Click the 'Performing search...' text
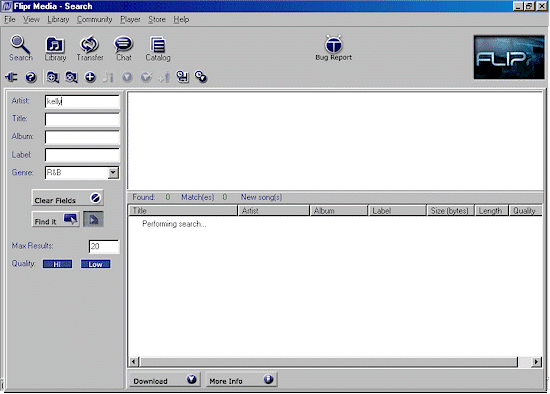The image size is (550, 394). [x=174, y=224]
